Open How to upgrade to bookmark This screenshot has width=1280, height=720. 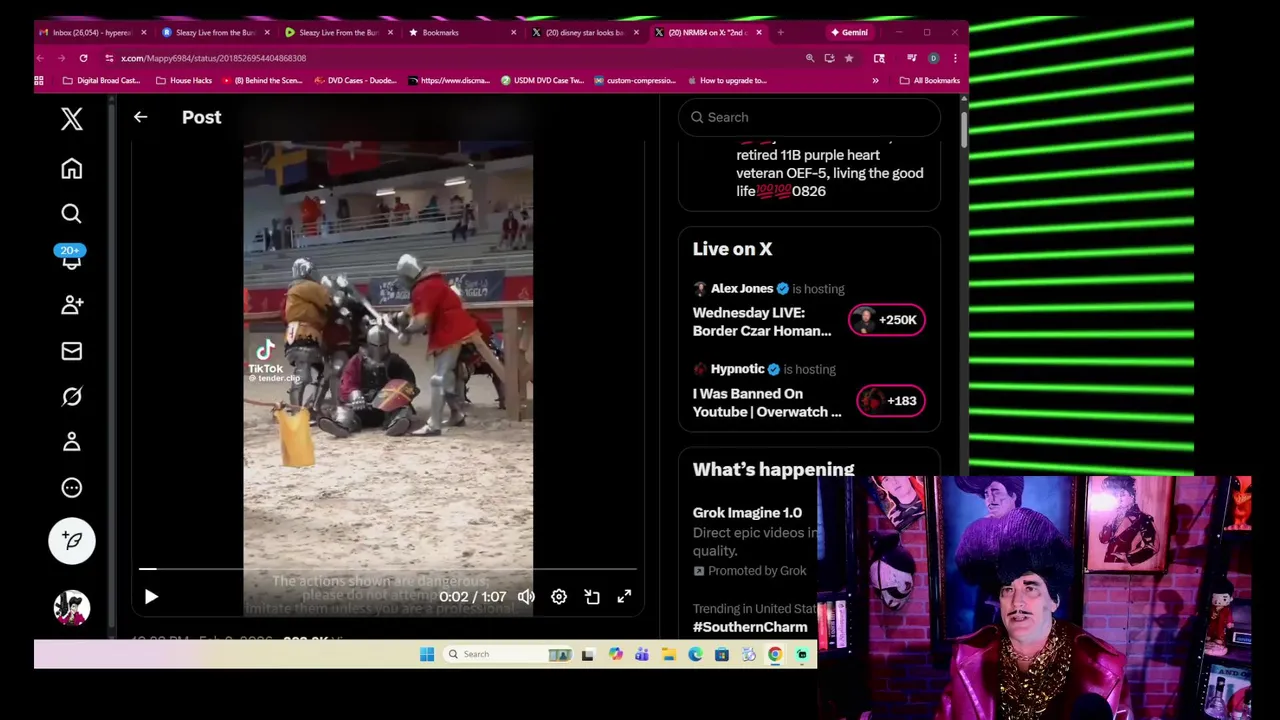(726, 80)
